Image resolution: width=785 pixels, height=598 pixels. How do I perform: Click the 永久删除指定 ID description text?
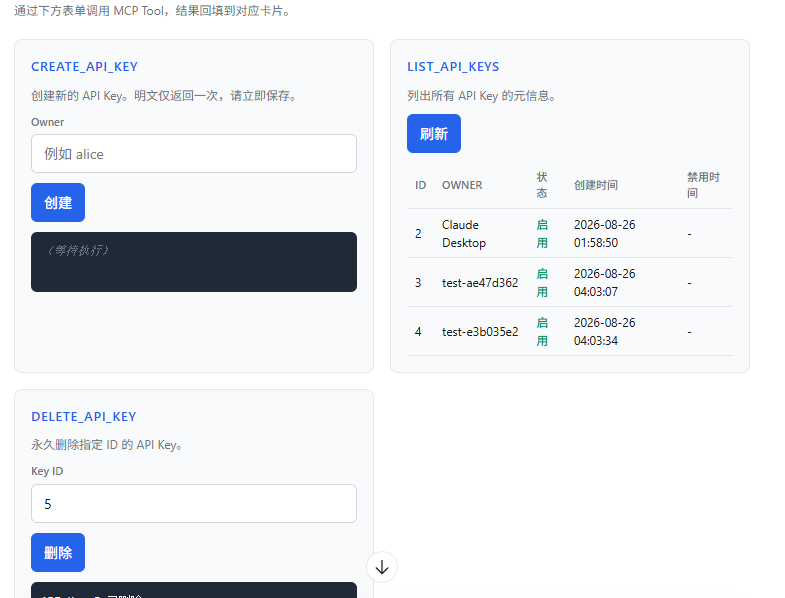point(107,445)
